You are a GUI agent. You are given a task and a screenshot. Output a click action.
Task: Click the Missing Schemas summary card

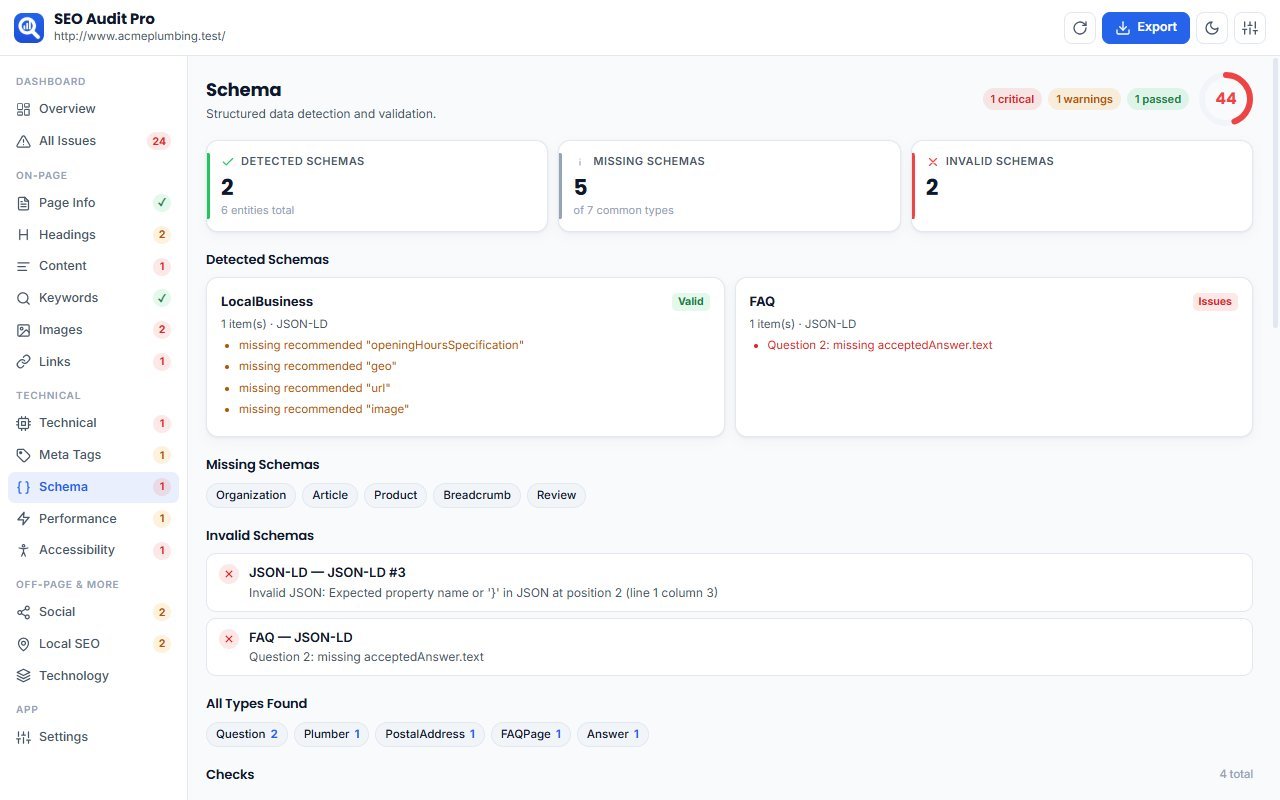729,186
